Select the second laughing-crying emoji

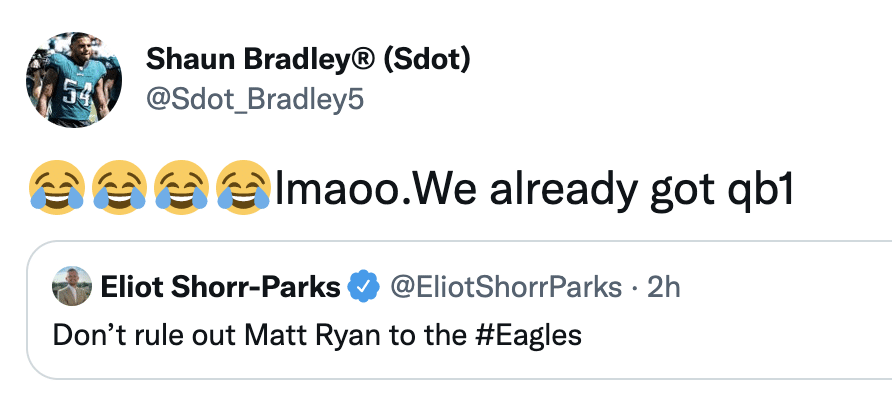click(119, 188)
